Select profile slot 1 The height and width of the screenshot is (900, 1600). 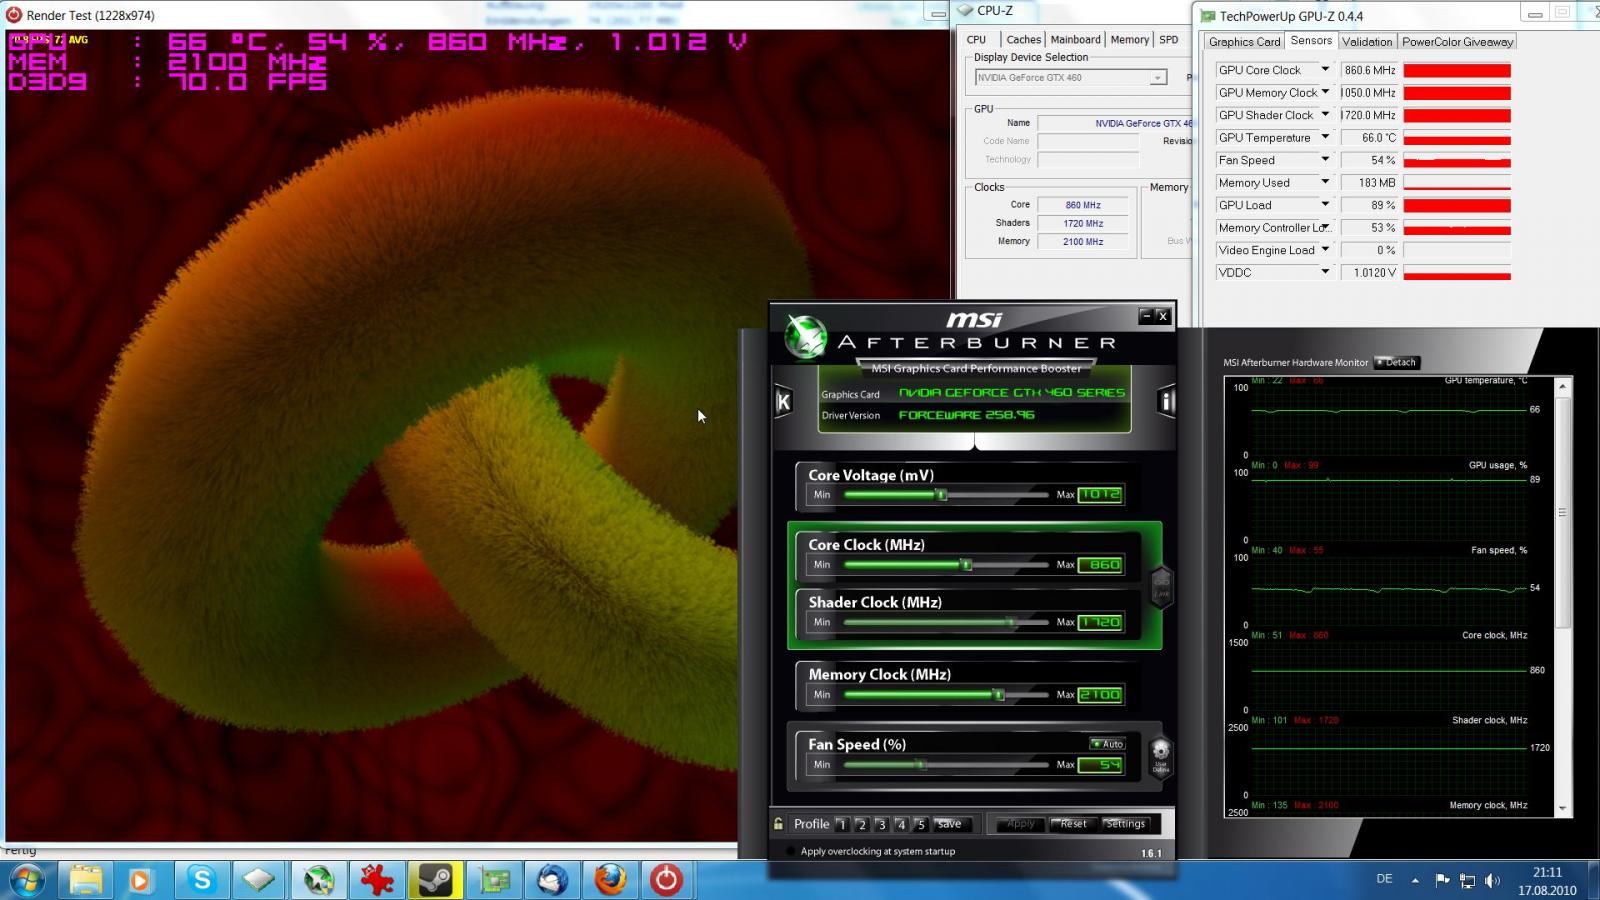pos(842,824)
